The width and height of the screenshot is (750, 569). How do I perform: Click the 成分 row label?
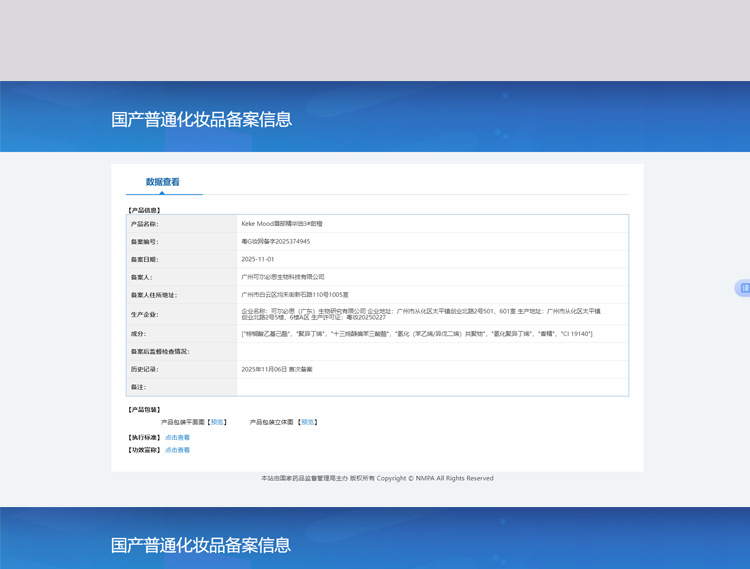tap(138, 334)
